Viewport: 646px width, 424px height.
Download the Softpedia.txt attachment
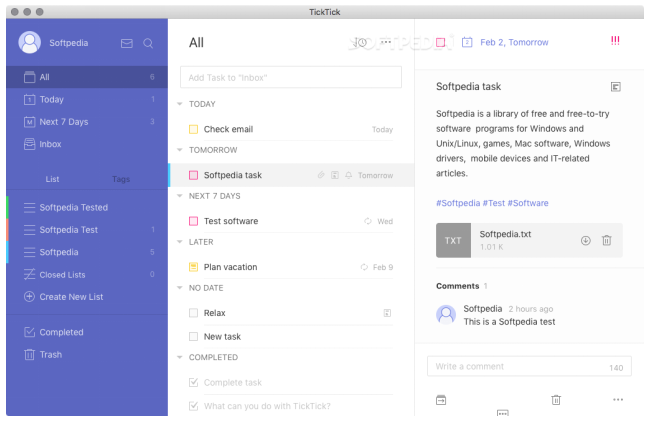tap(585, 241)
